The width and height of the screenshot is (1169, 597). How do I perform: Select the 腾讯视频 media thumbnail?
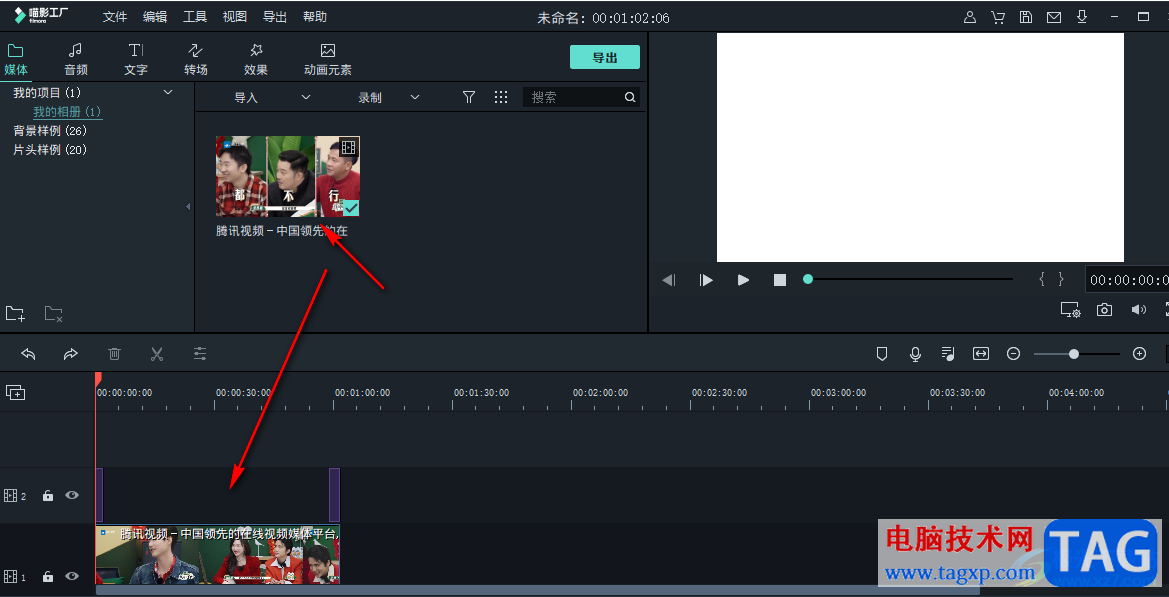(288, 177)
